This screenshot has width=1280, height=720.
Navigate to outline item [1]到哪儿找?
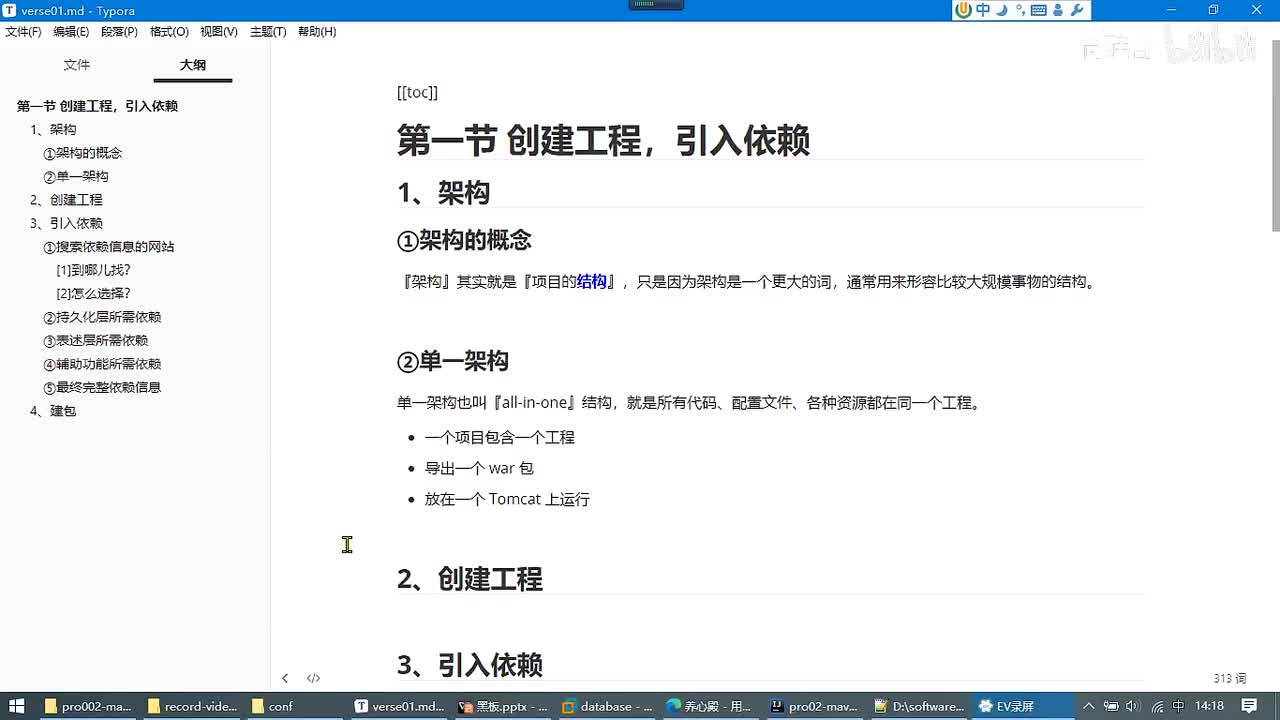click(x=94, y=270)
